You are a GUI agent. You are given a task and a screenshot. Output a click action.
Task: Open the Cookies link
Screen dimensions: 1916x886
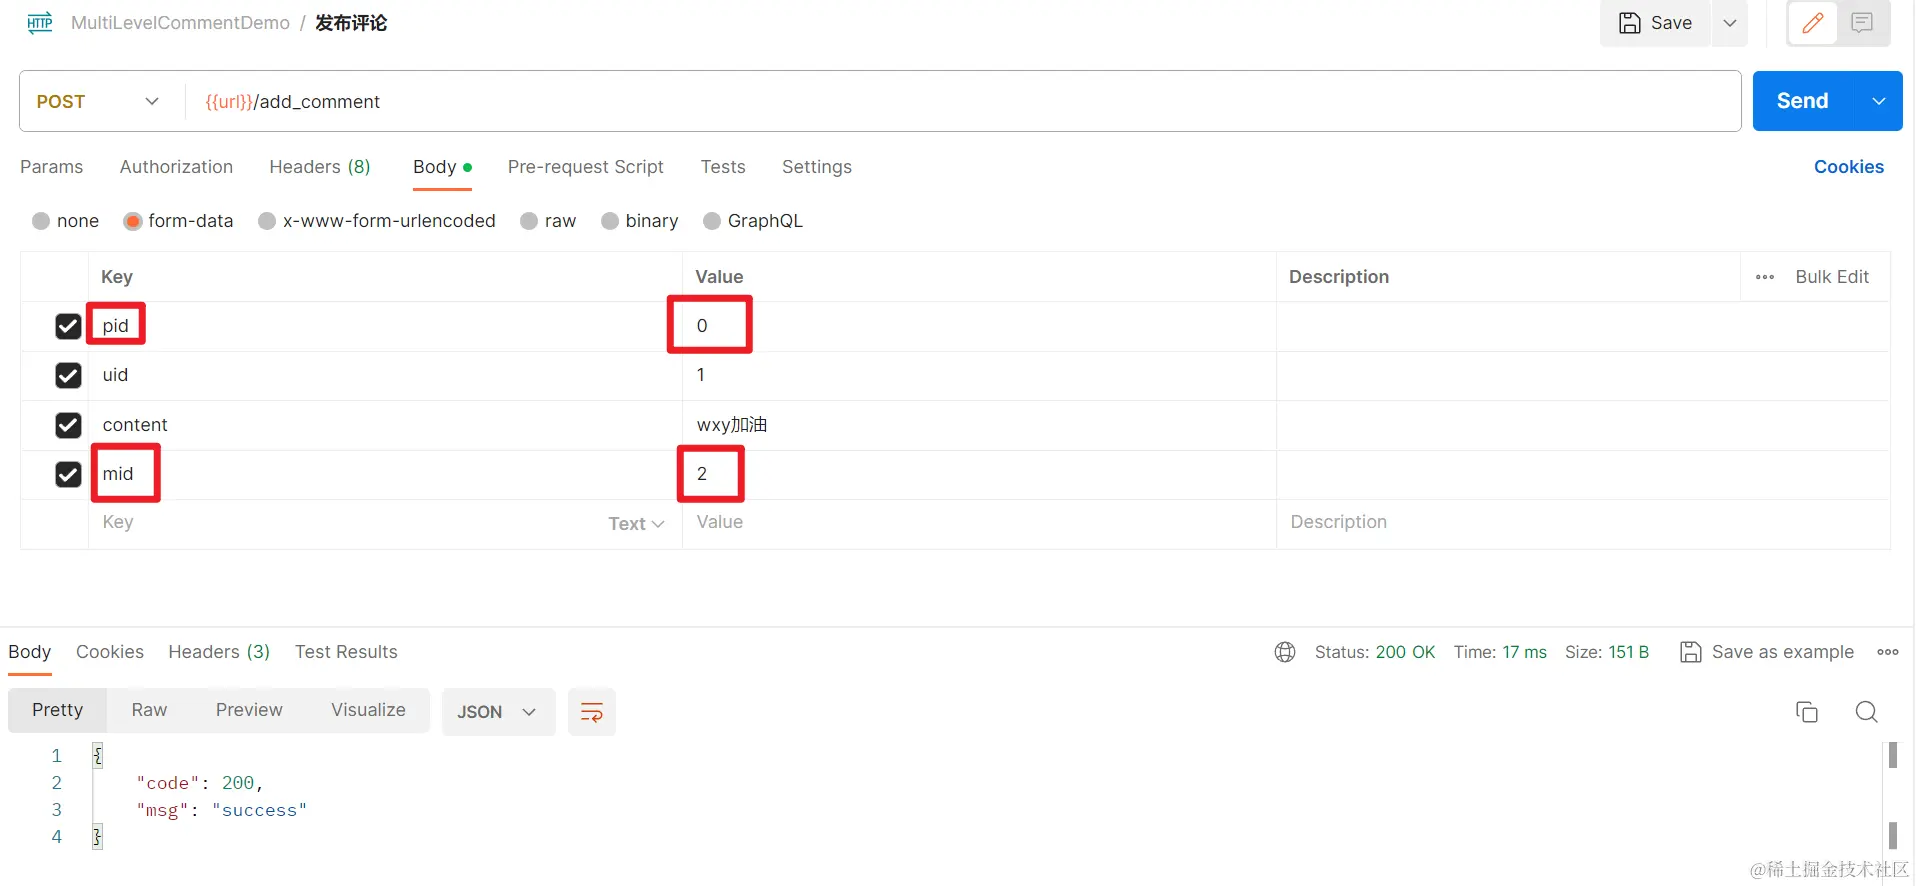pos(1849,167)
